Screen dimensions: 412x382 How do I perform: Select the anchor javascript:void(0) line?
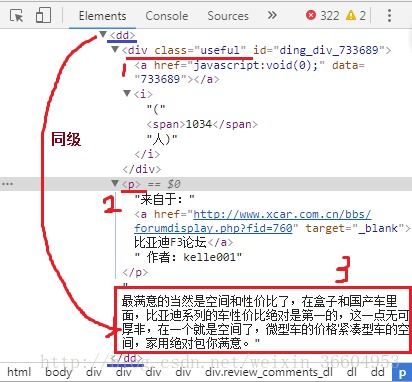[249, 65]
